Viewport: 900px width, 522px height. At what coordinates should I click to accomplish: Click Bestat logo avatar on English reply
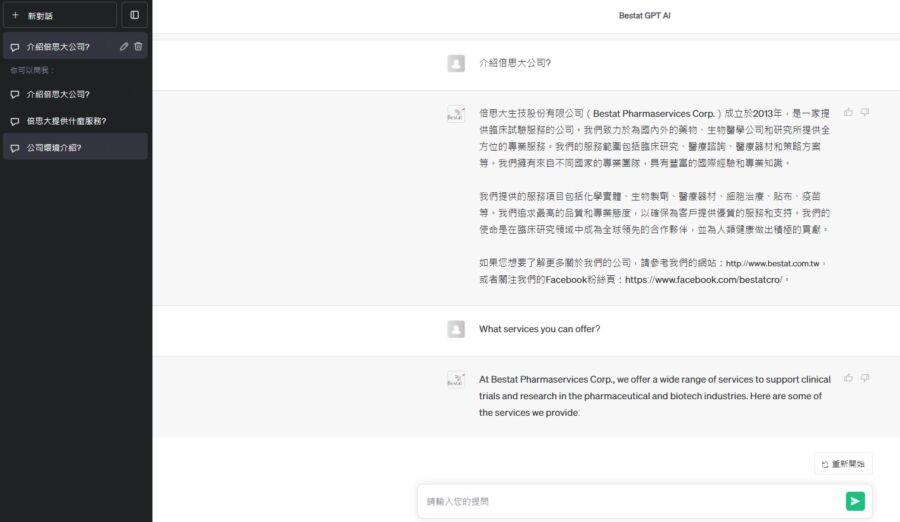(456, 380)
